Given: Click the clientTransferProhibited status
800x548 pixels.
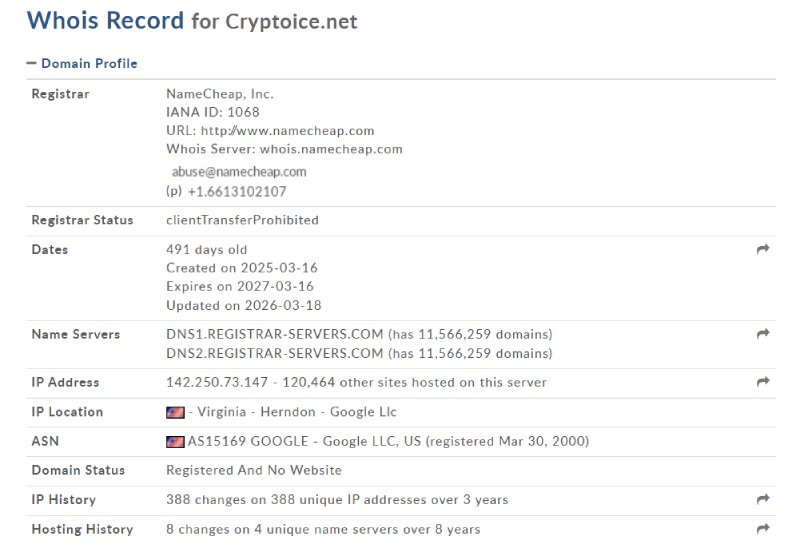Looking at the screenshot, I should click(x=242, y=220).
